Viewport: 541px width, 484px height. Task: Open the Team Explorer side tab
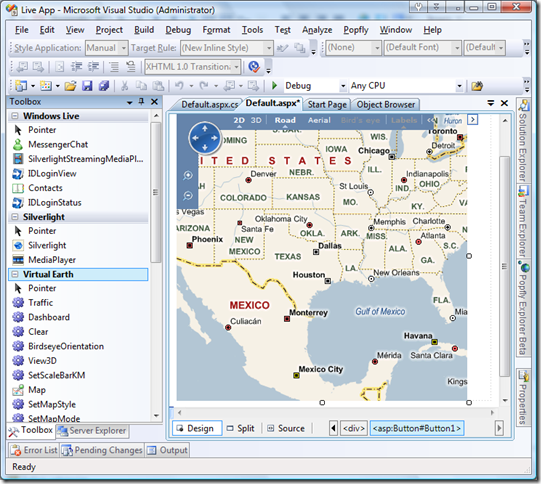pyautogui.click(x=523, y=222)
